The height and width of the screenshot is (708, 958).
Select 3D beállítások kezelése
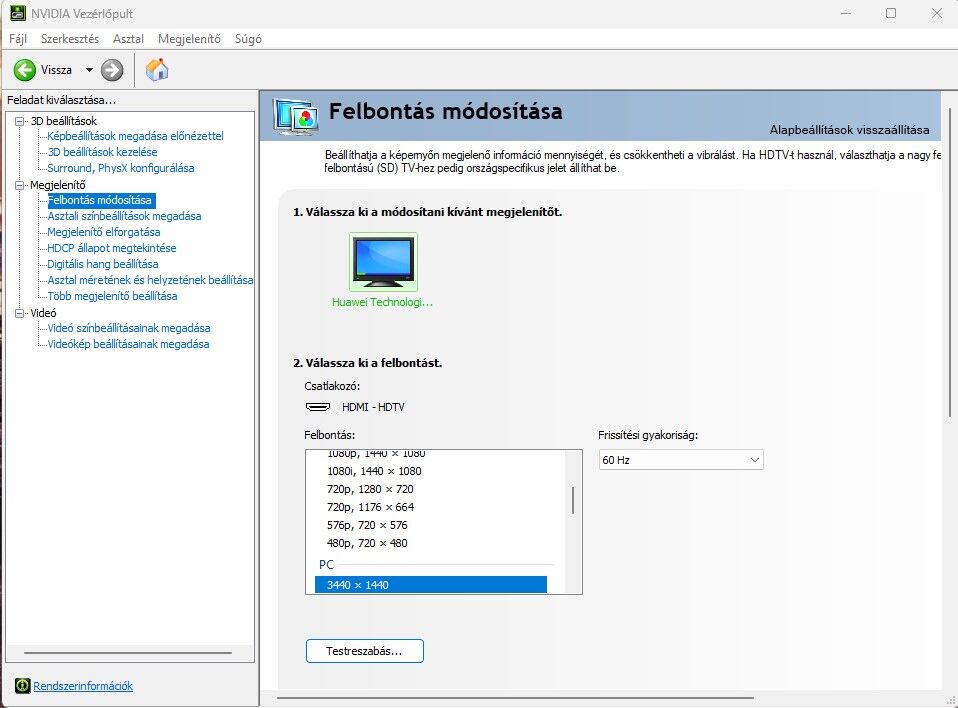click(x=103, y=152)
